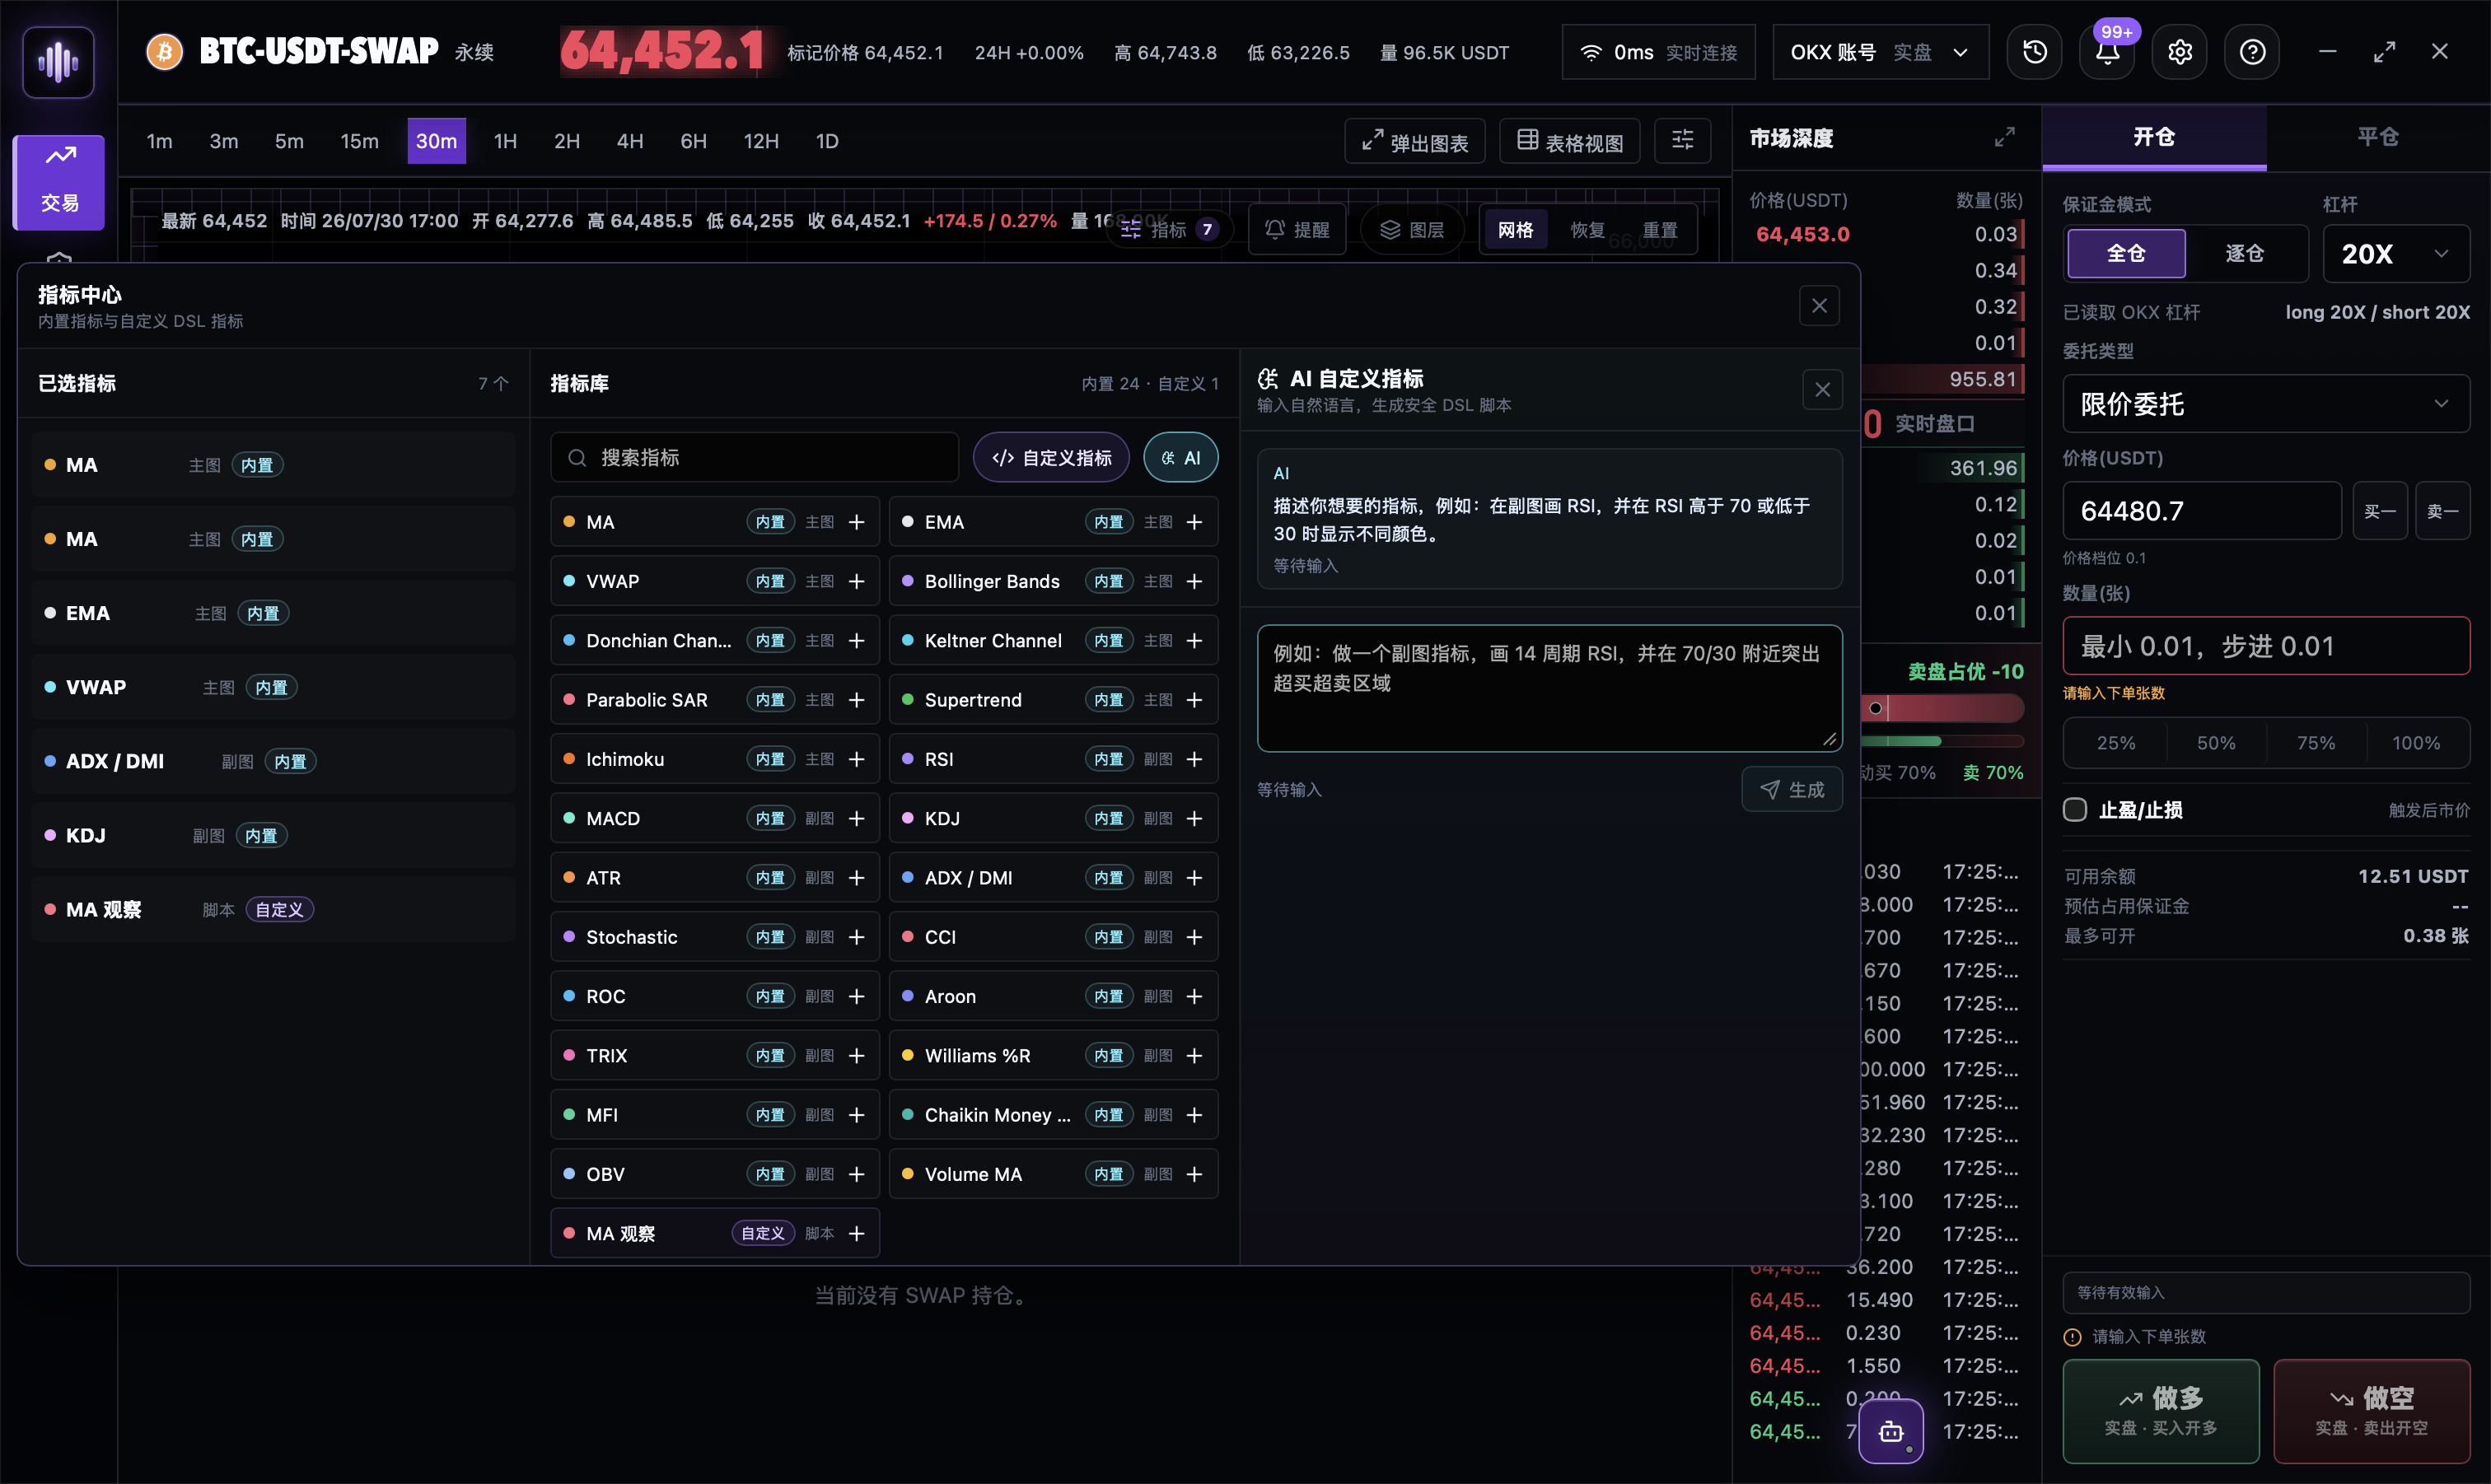Click the chart settings sliders icon
Screen dimensions: 2491x1484
(1683, 141)
